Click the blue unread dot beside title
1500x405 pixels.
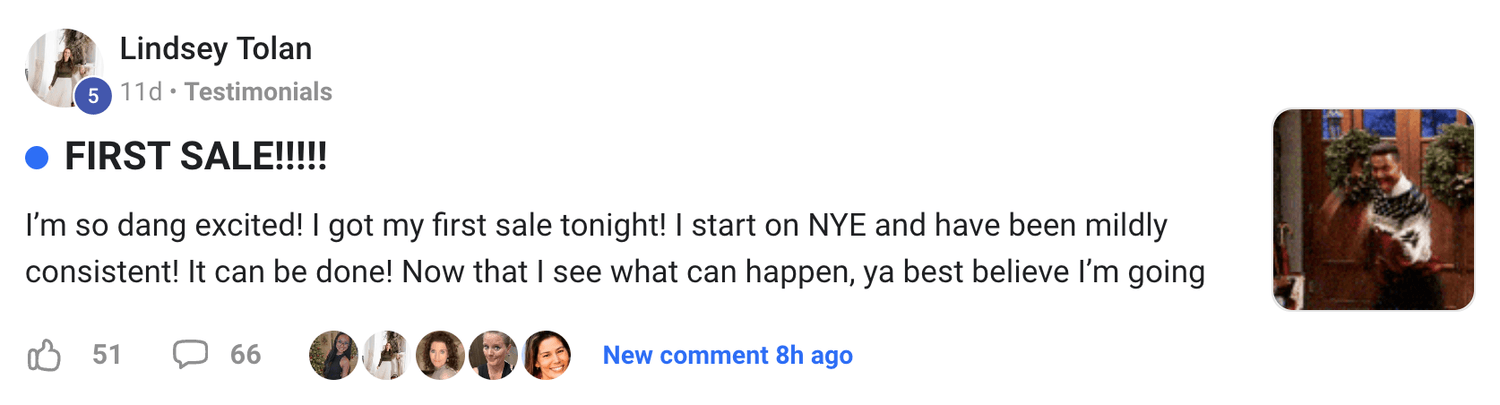pyautogui.click(x=37, y=157)
